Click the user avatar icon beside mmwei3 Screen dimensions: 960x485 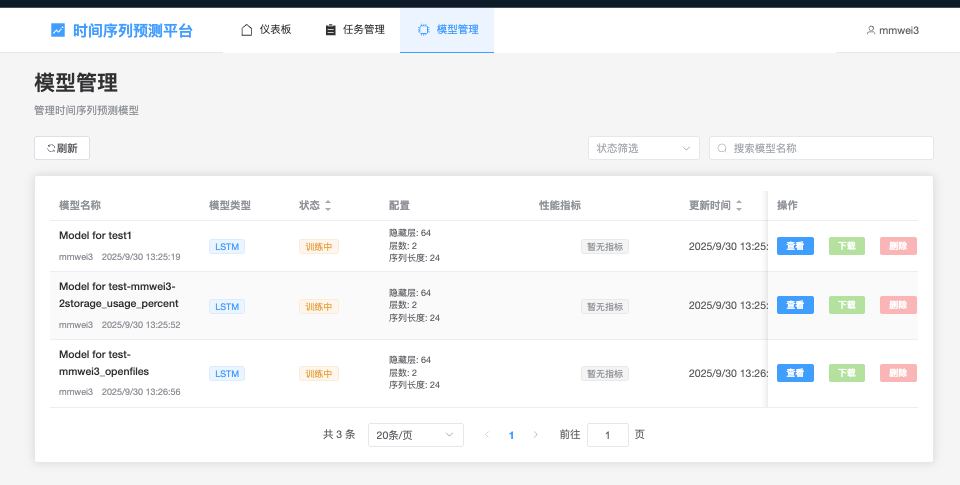[871, 30]
